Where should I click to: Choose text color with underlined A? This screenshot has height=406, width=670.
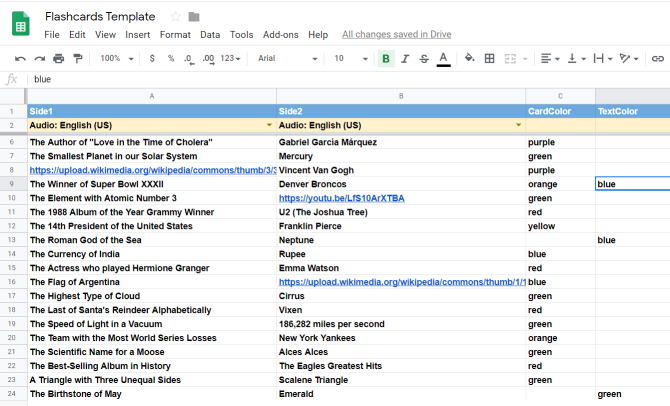click(x=443, y=59)
